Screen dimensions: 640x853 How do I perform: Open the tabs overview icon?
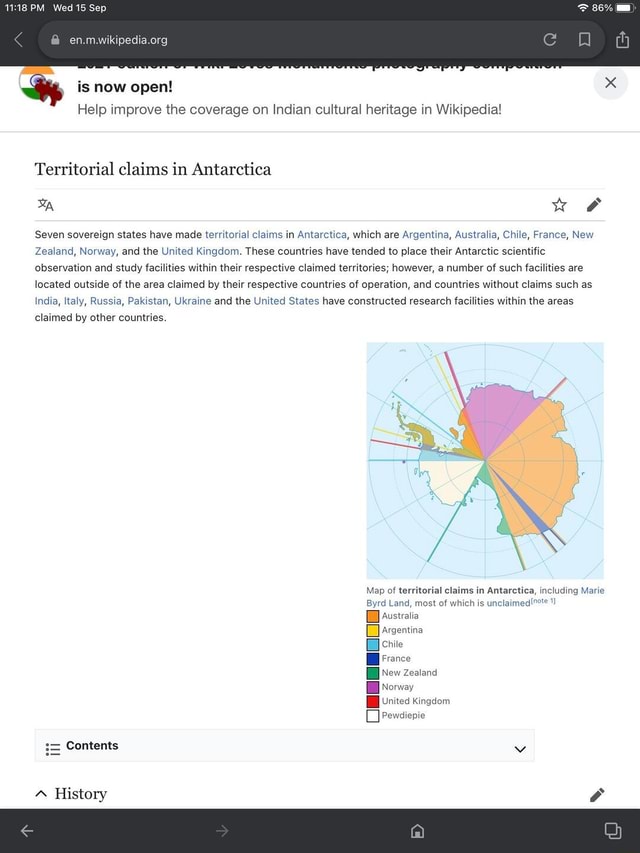pyautogui.click(x=612, y=831)
